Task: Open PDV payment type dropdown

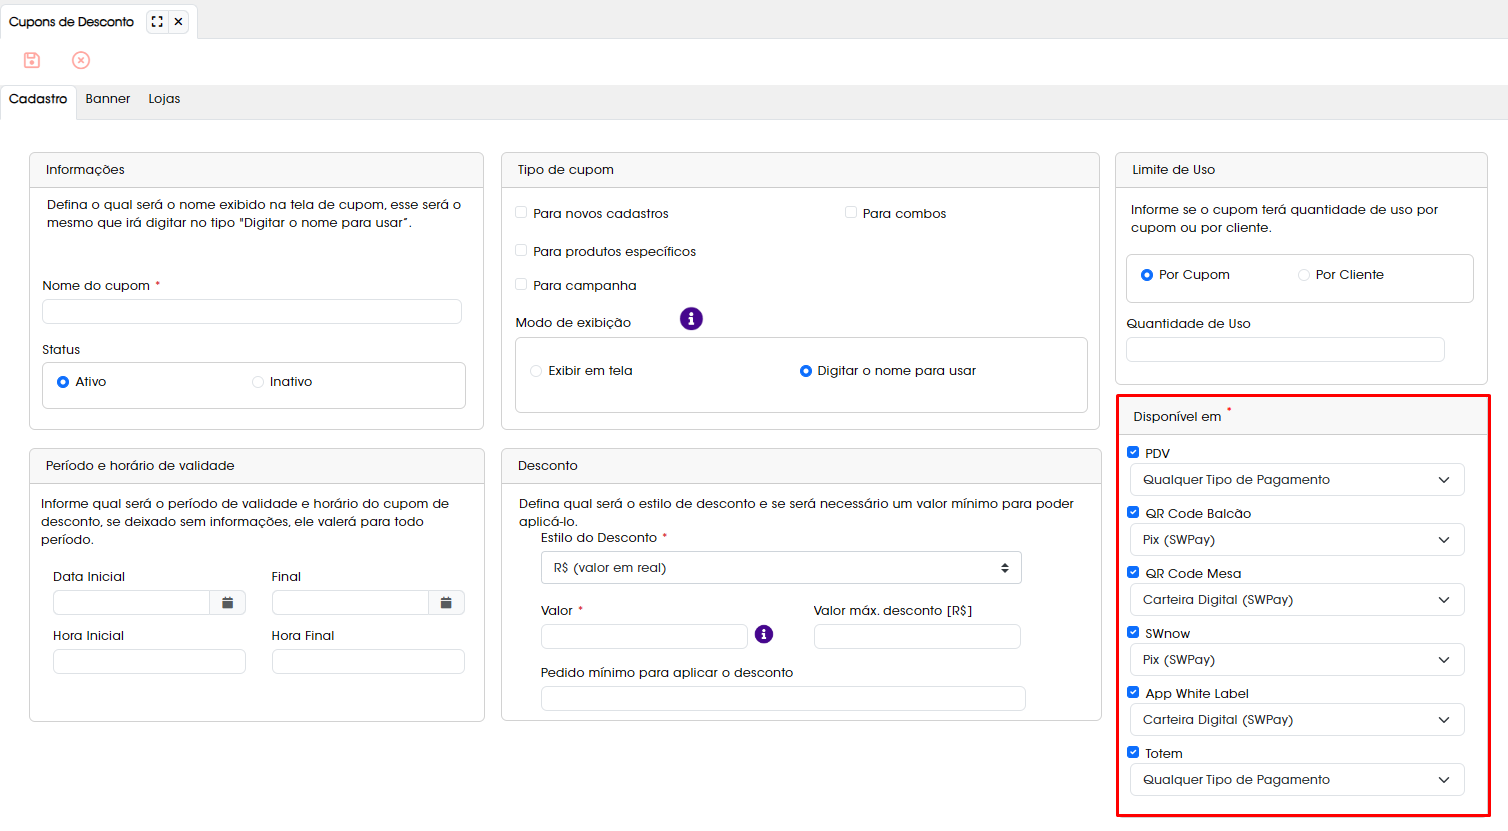Action: [x=1297, y=480]
